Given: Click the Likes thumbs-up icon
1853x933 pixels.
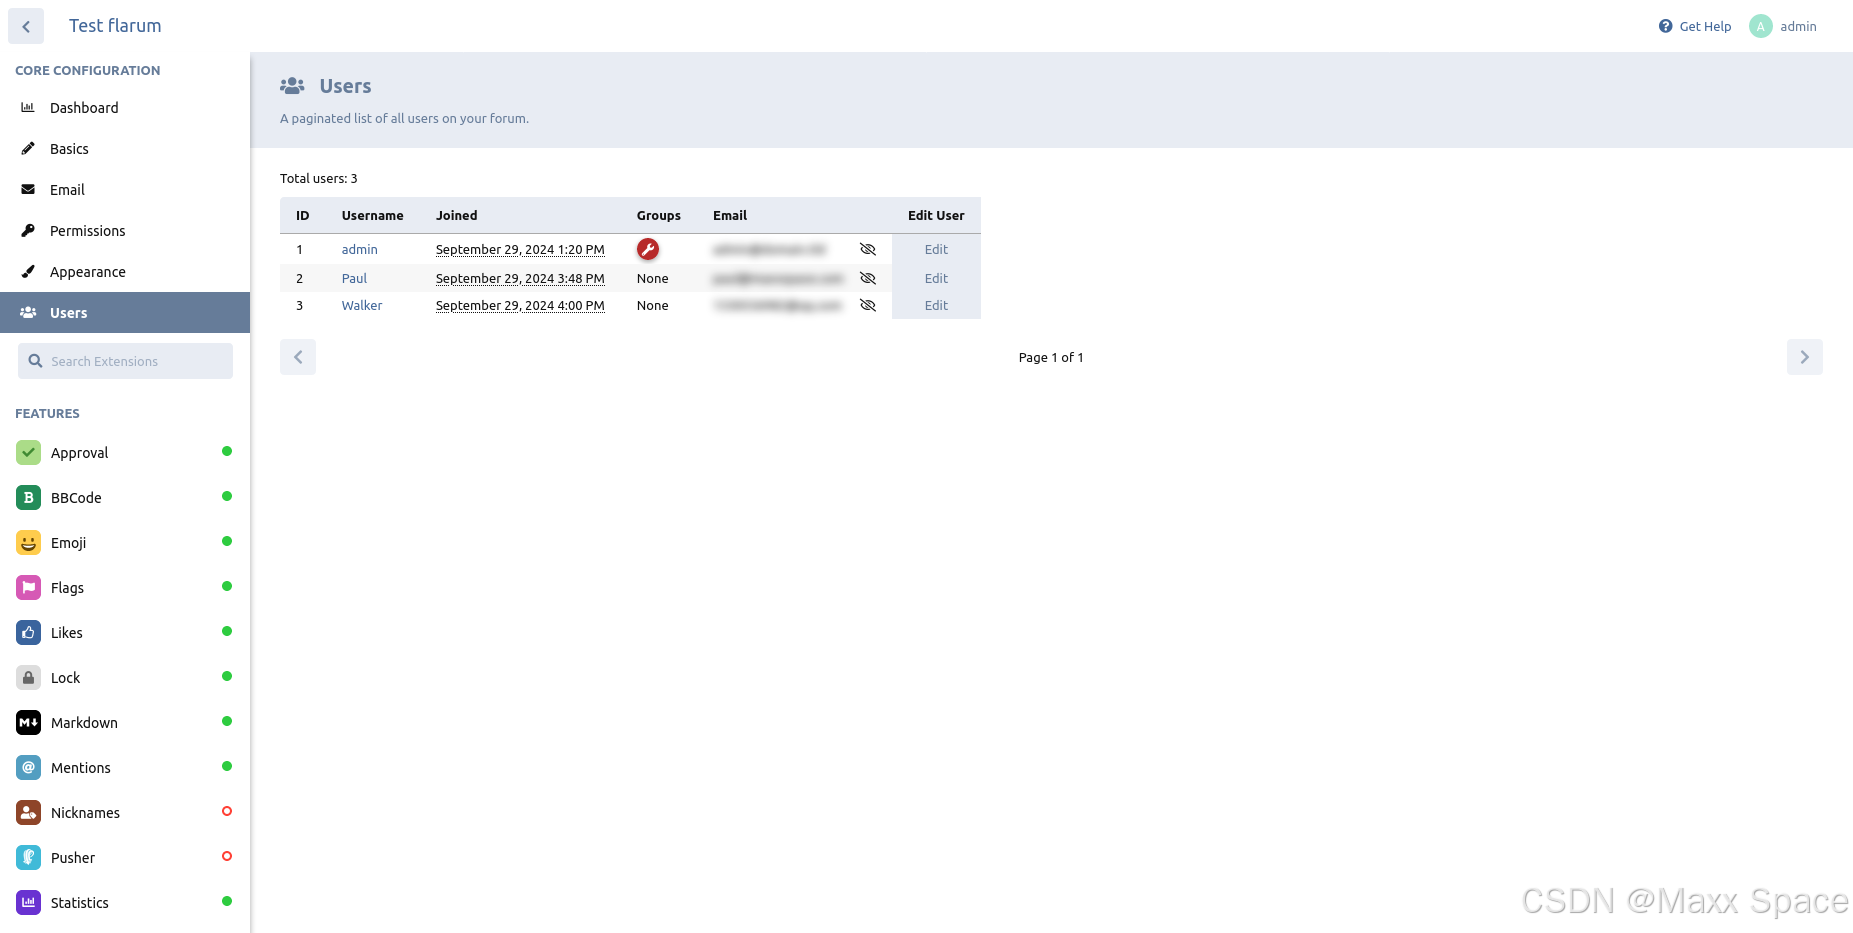Looking at the screenshot, I should (29, 633).
